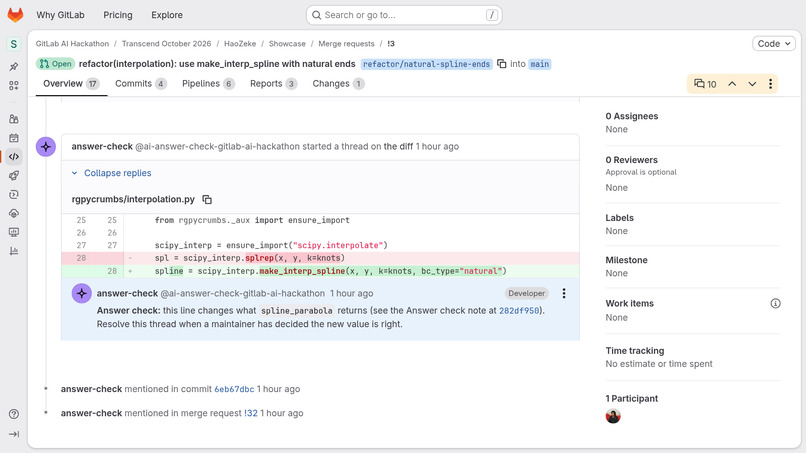Open the overview grid icon in sidebar
The width and height of the screenshot is (806, 453).
tap(14, 85)
